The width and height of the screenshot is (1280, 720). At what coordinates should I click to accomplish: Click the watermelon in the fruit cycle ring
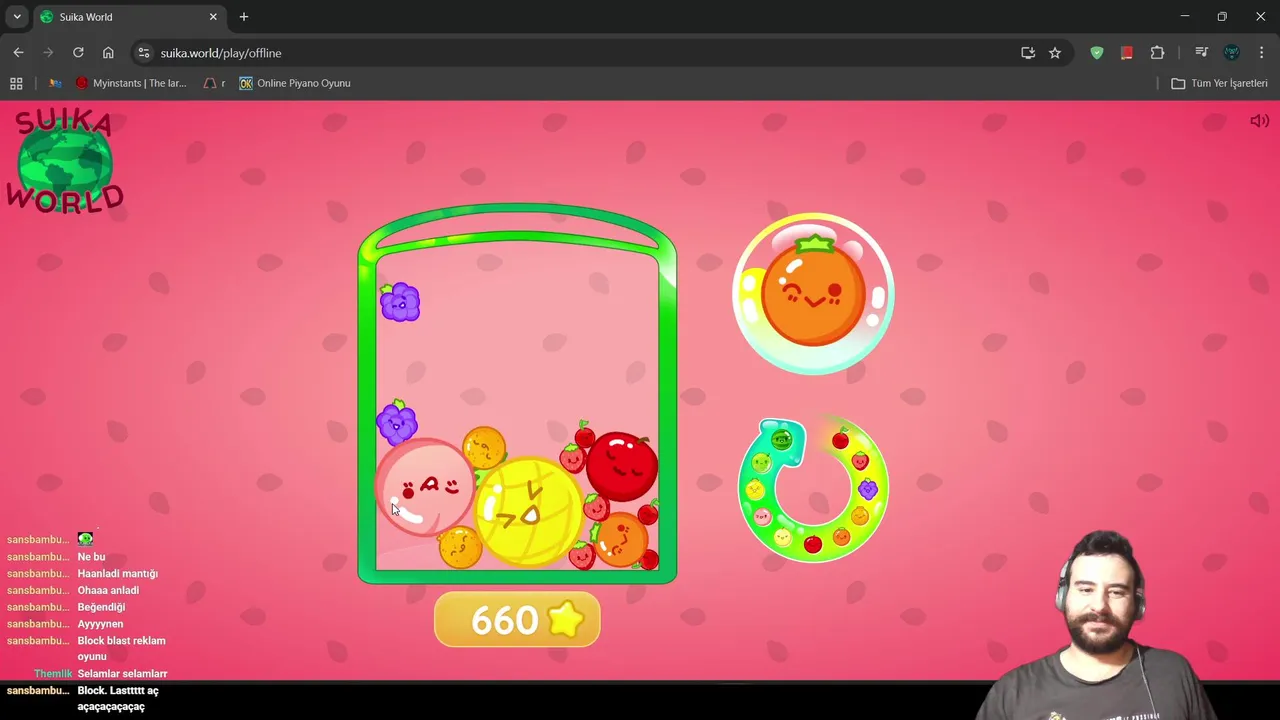782,440
